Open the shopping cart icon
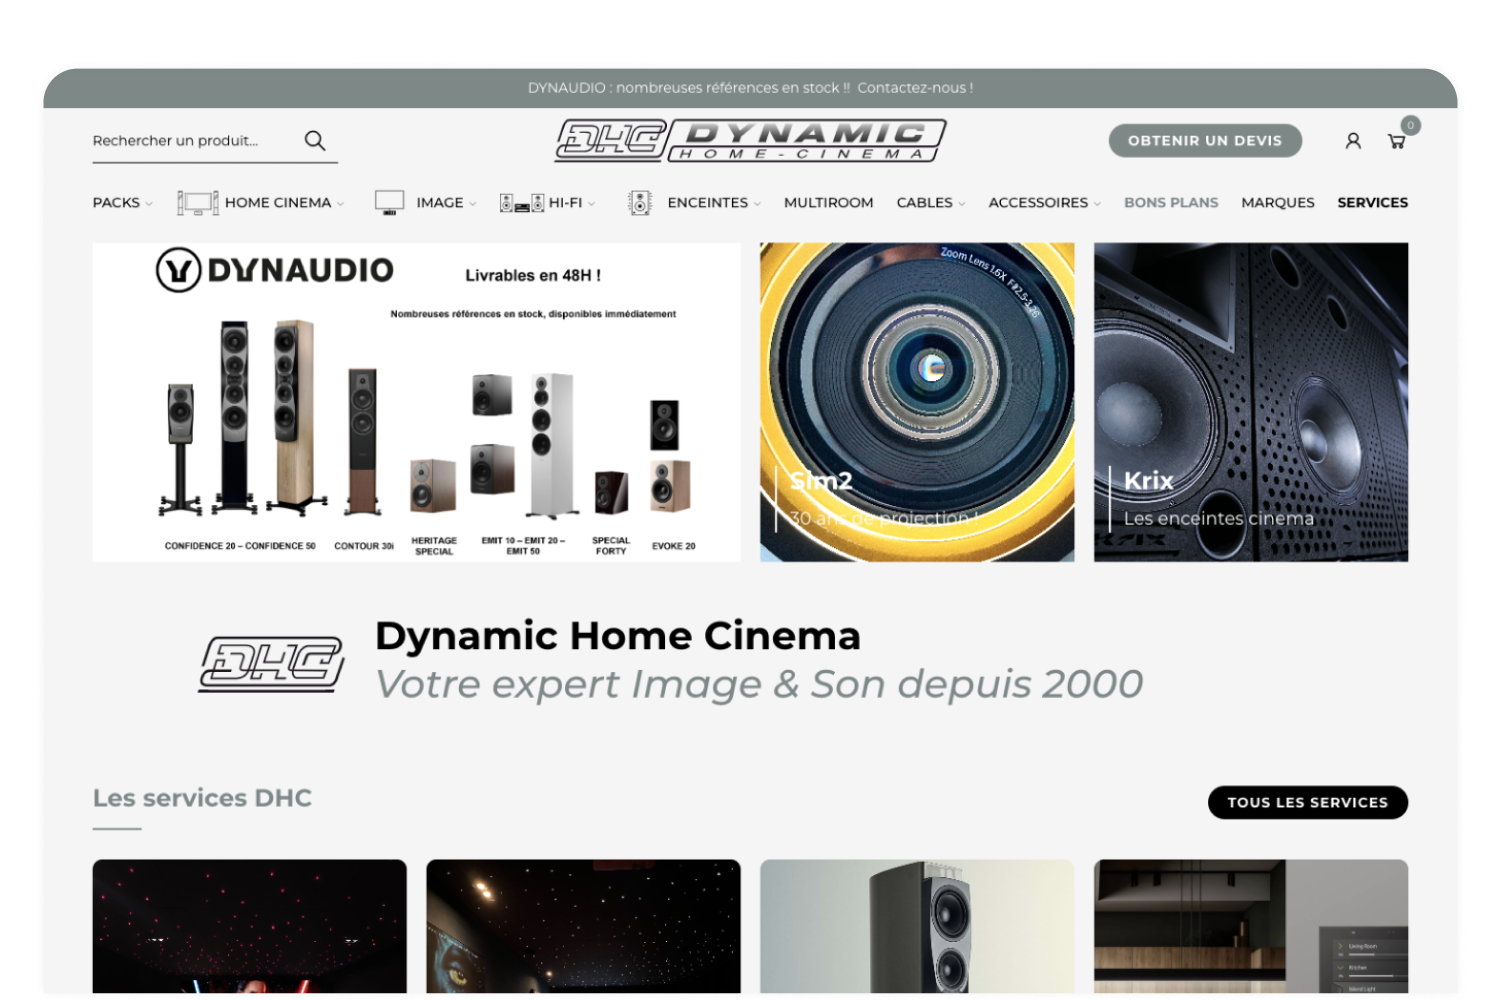The width and height of the screenshot is (1501, 1000). pyautogui.click(x=1397, y=142)
